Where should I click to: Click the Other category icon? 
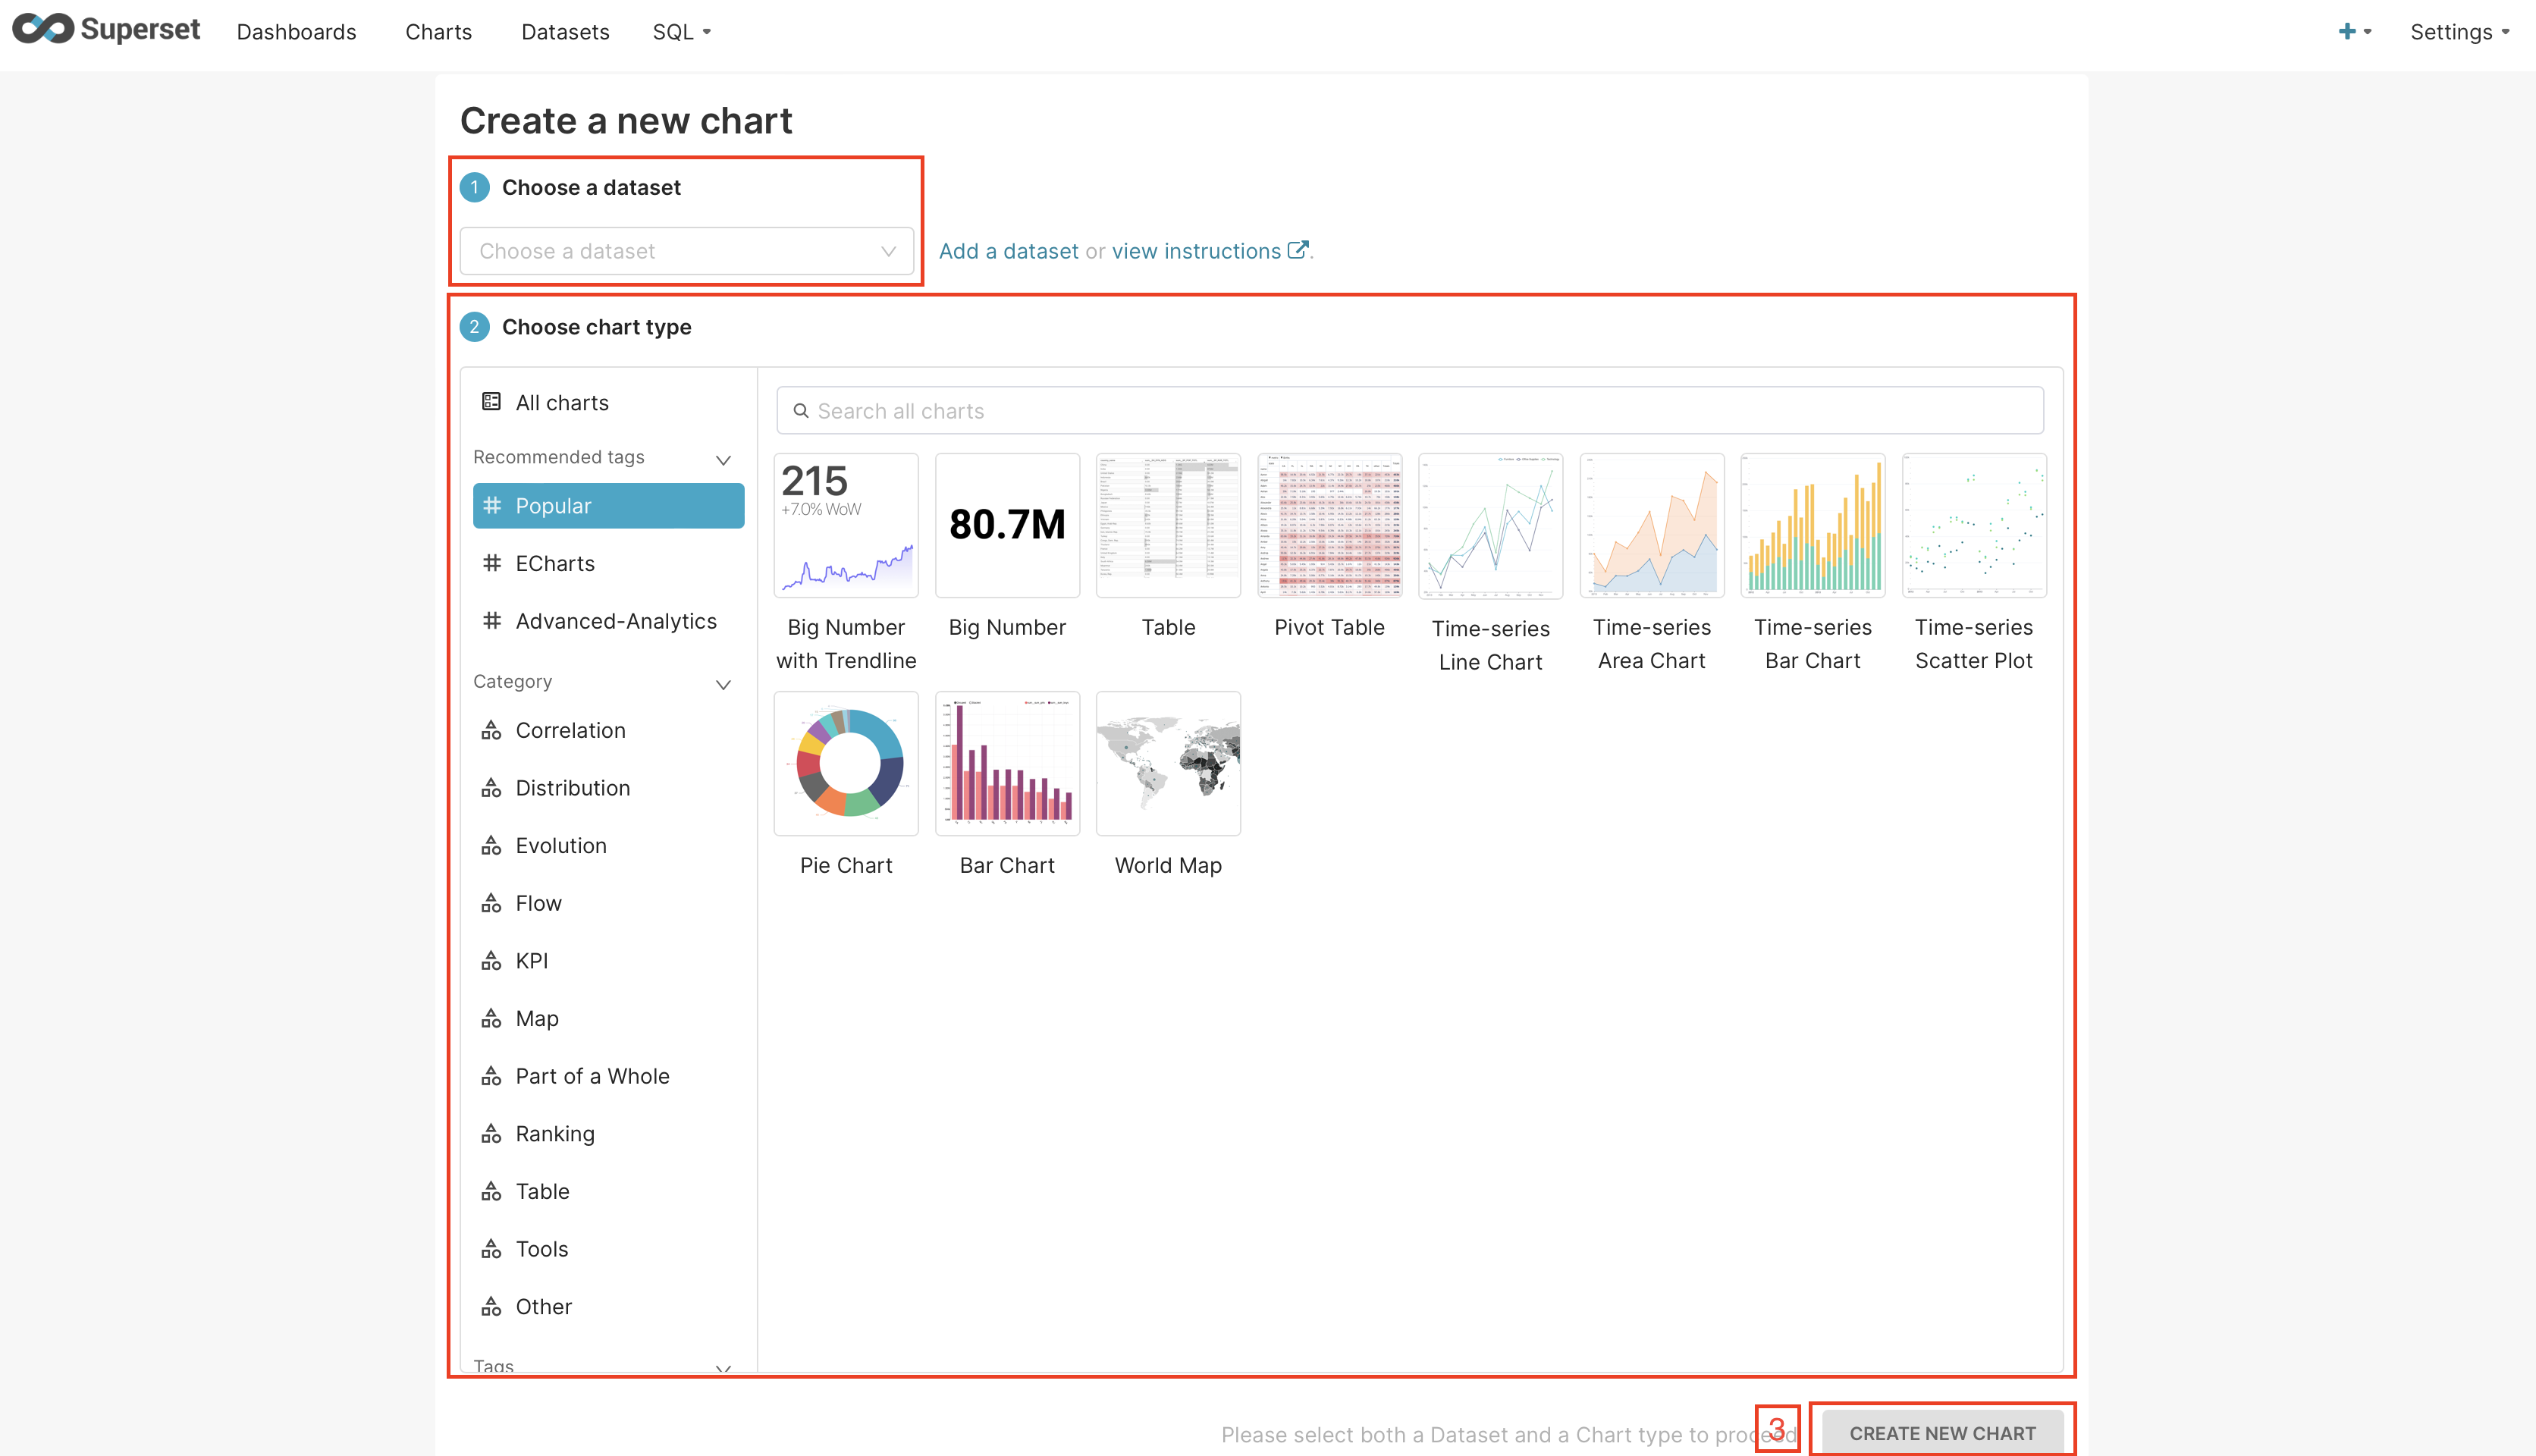point(491,1307)
